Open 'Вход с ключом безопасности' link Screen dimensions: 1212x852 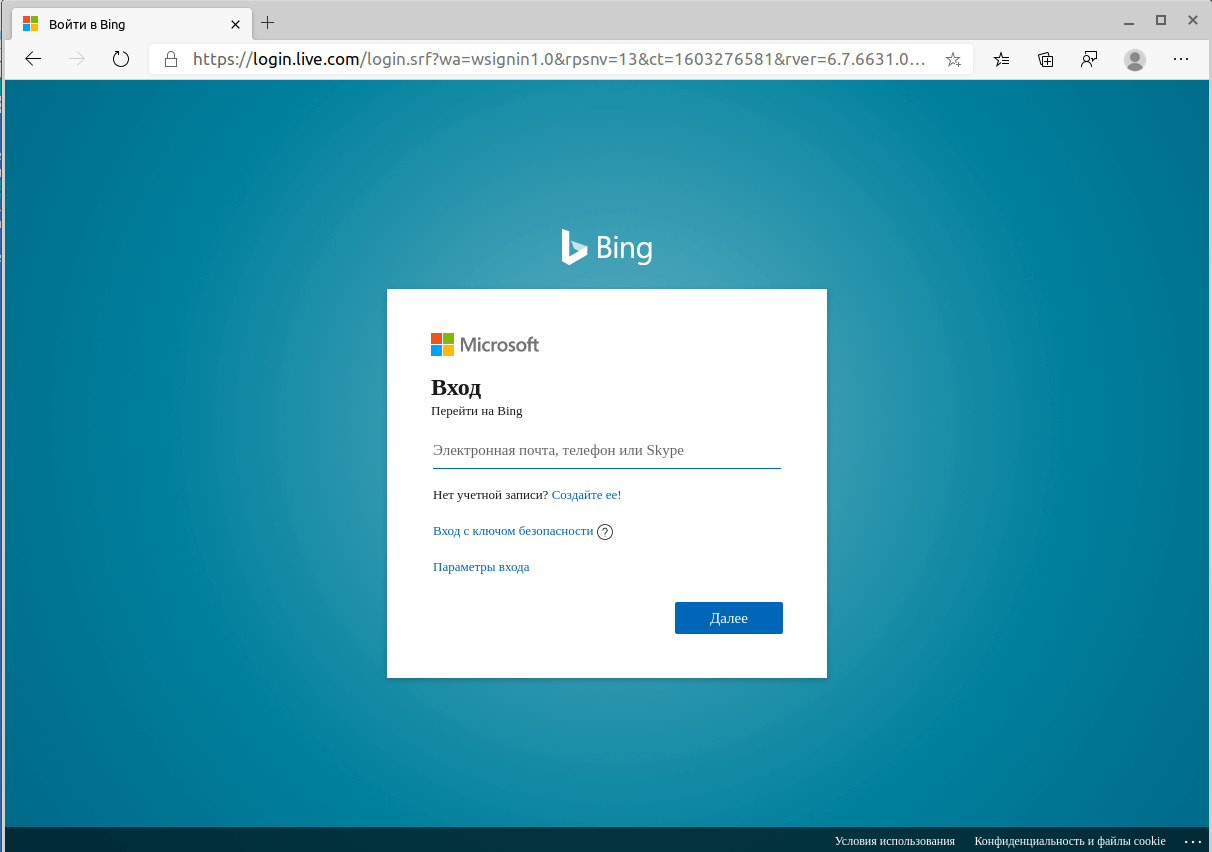click(513, 531)
